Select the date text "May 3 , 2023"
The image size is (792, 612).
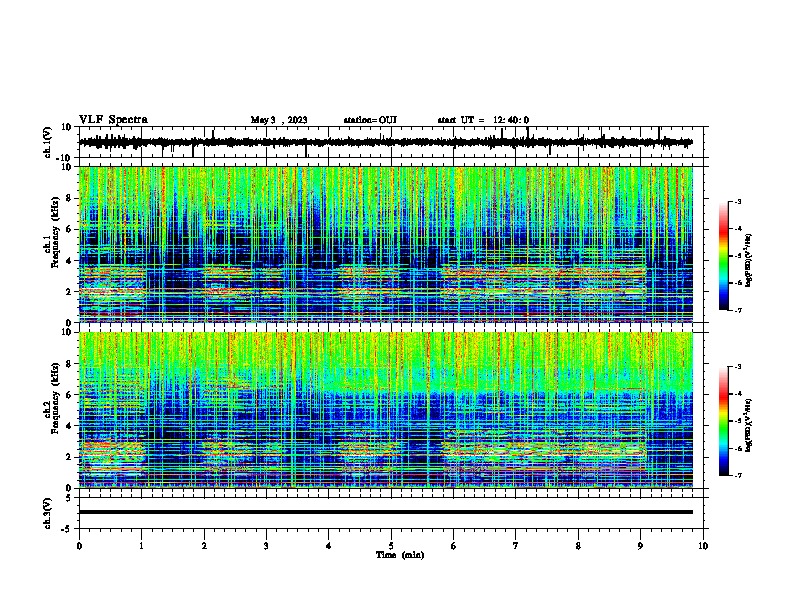pos(279,120)
